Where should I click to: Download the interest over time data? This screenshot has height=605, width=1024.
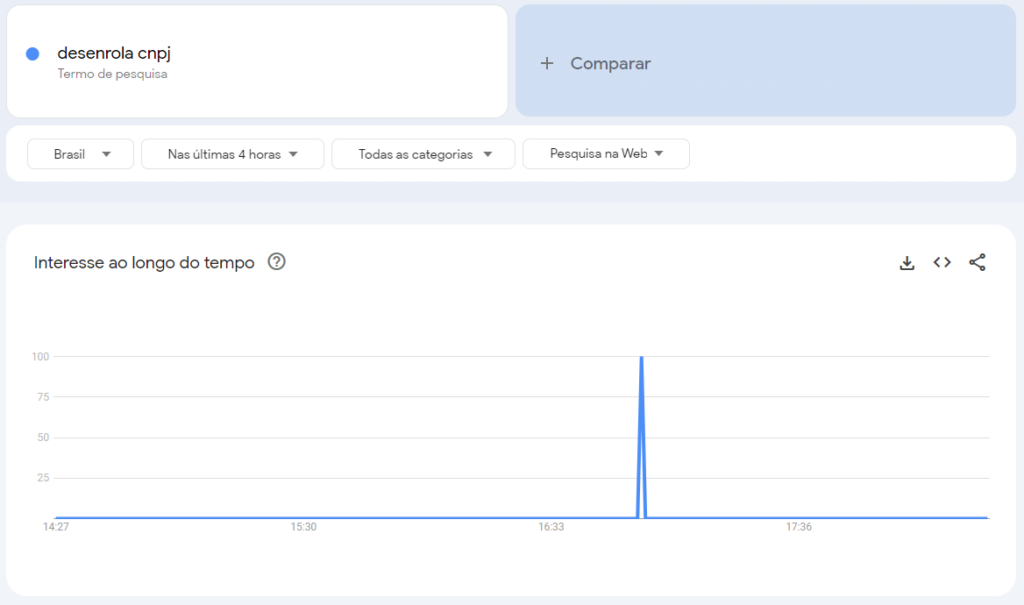[x=906, y=263]
